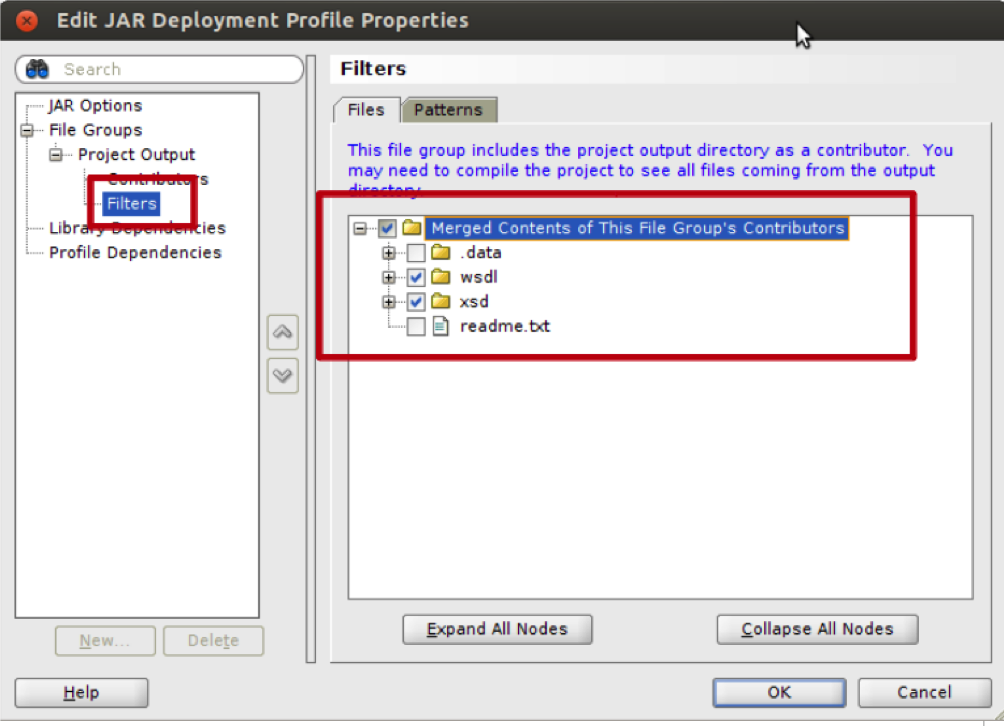
Task: Collapse the File Groups tree node
Action: click(27, 130)
